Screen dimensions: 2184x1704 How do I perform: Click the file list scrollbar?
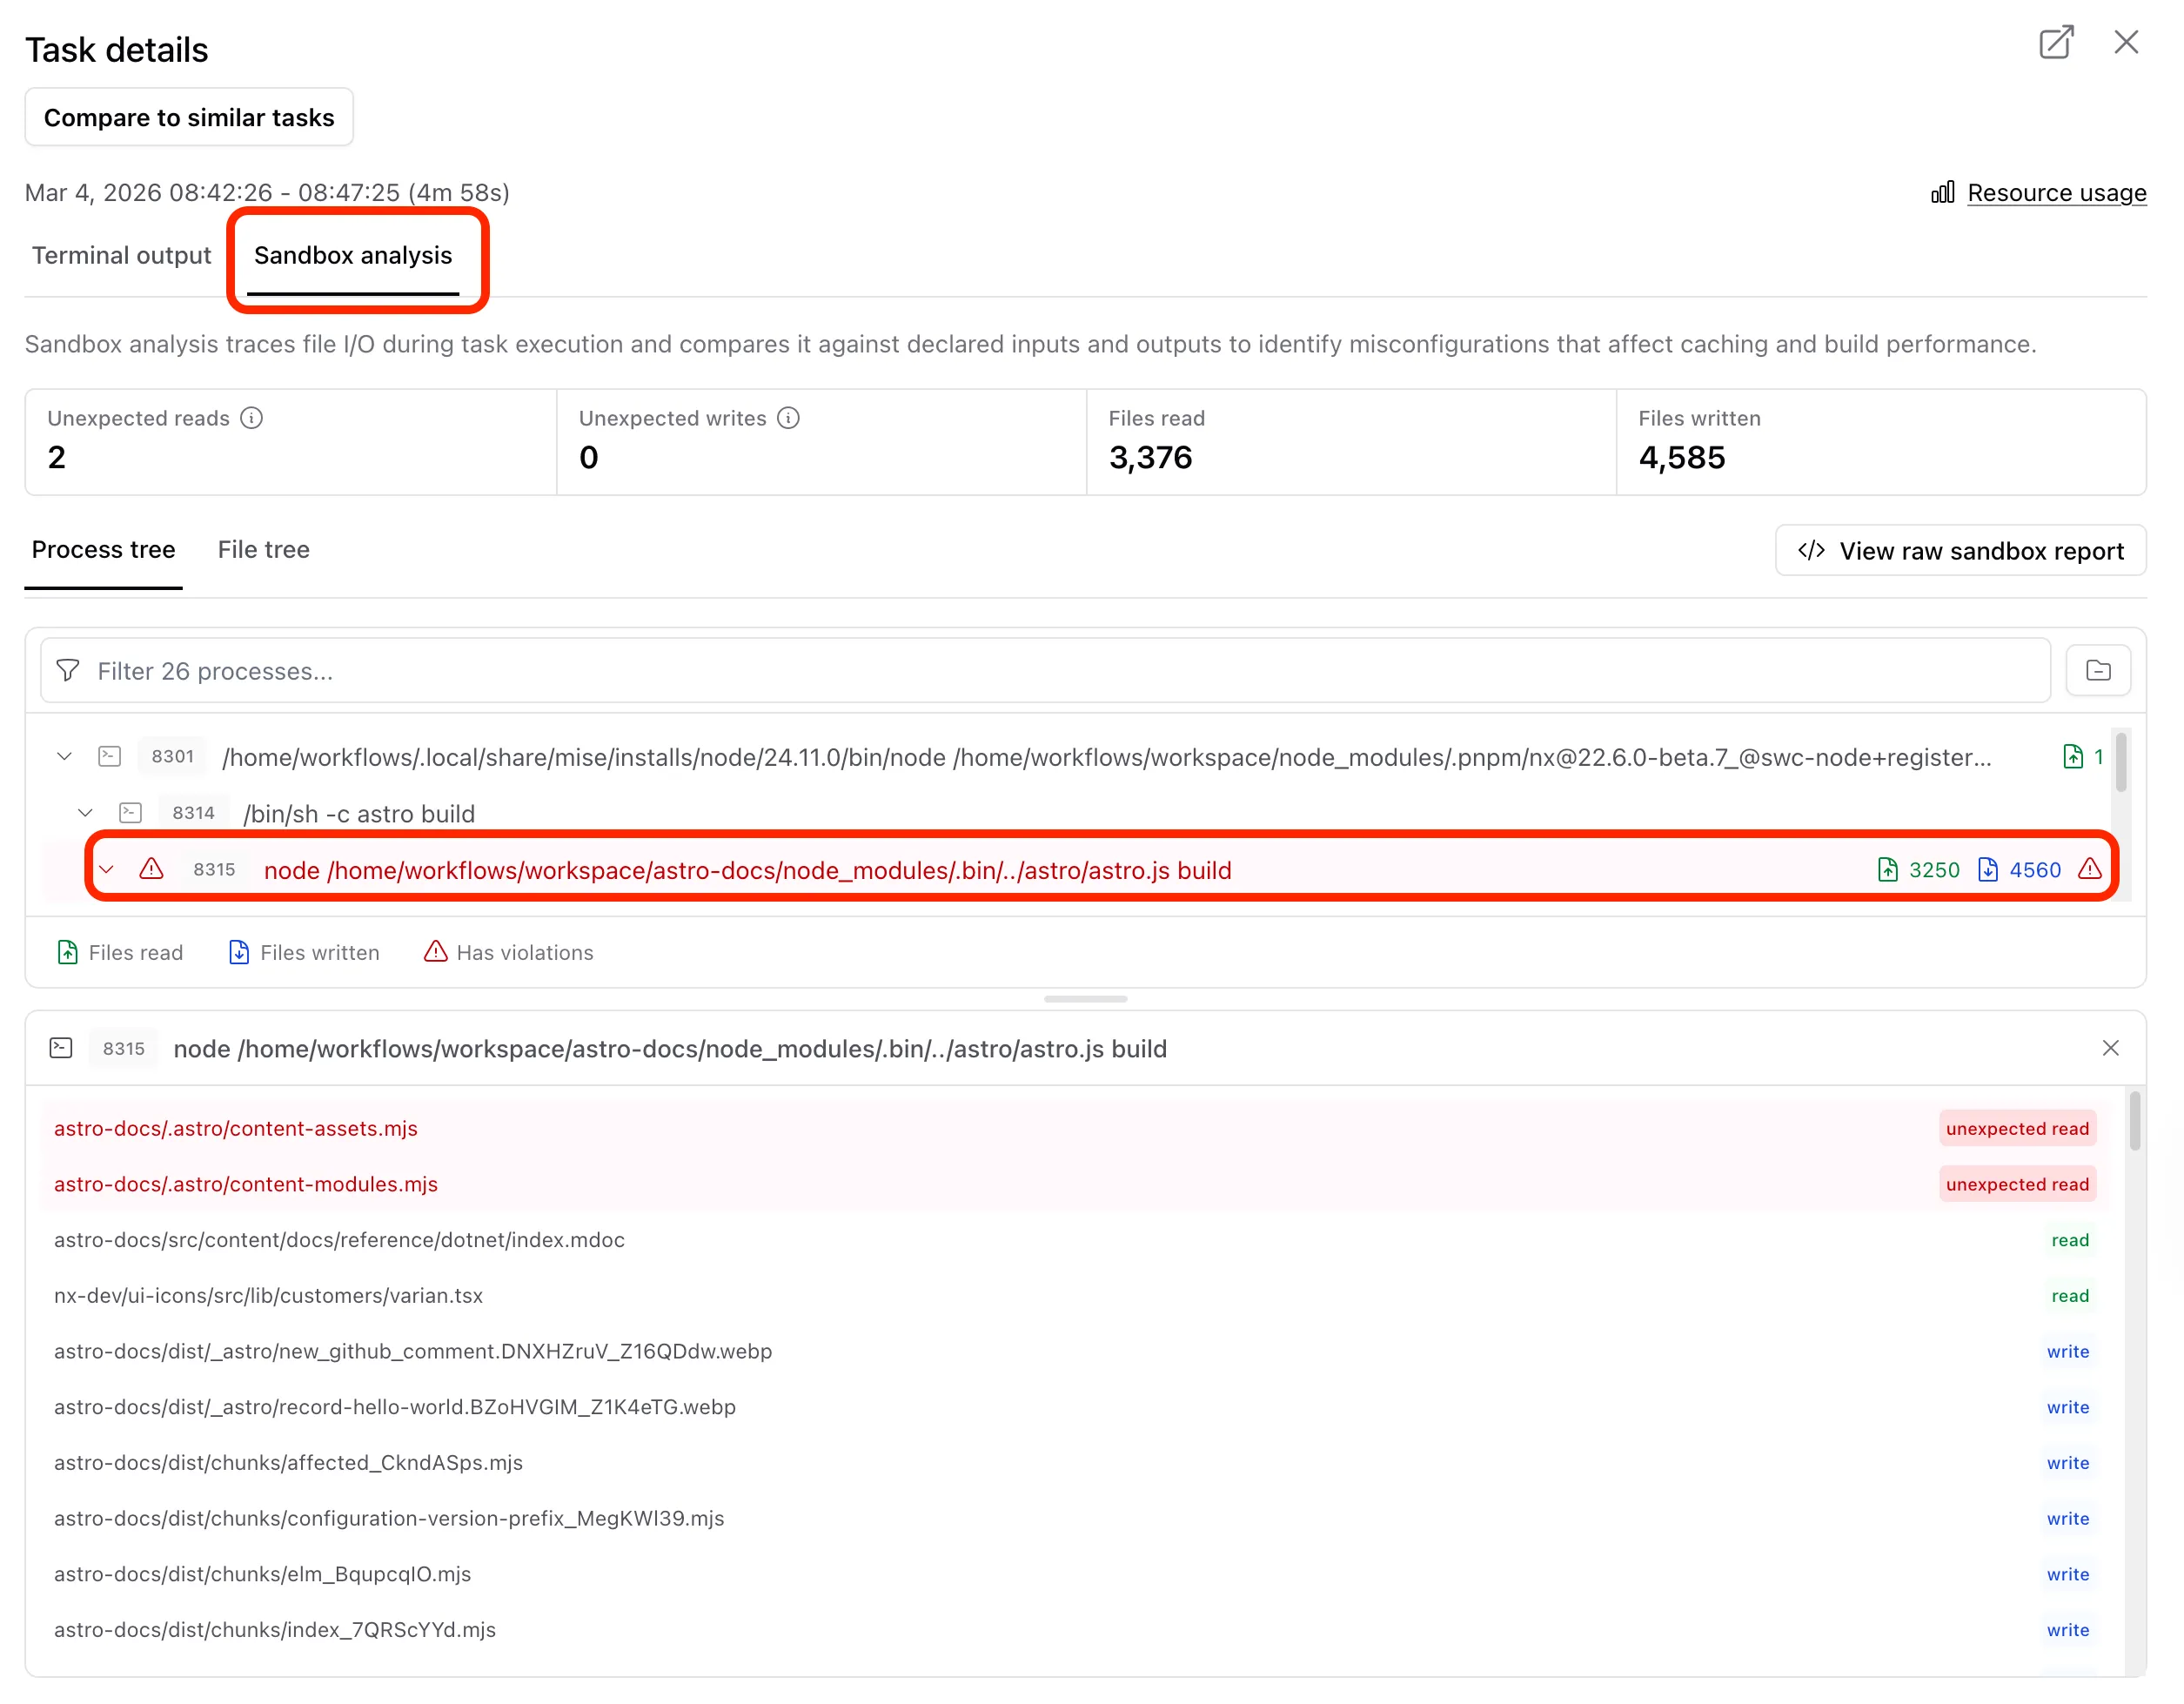2135,1122
